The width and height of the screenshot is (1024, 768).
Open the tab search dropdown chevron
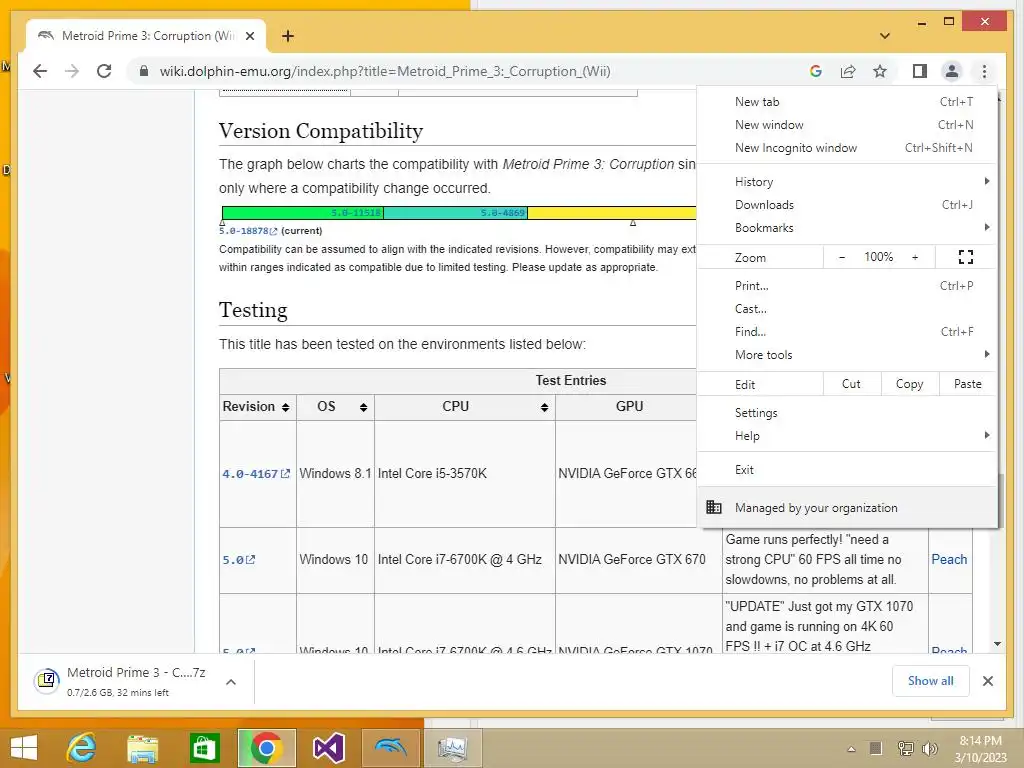click(x=885, y=36)
